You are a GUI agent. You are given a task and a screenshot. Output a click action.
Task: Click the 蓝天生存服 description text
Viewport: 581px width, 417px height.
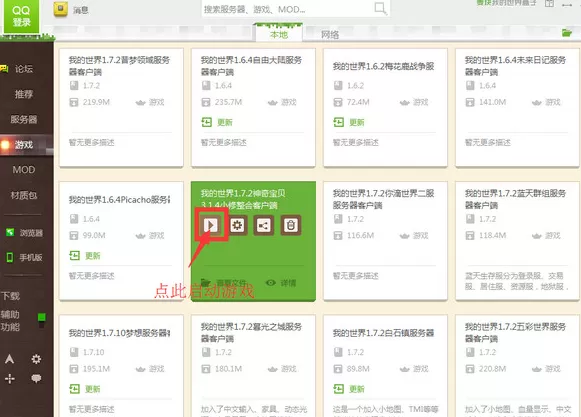click(x=516, y=281)
